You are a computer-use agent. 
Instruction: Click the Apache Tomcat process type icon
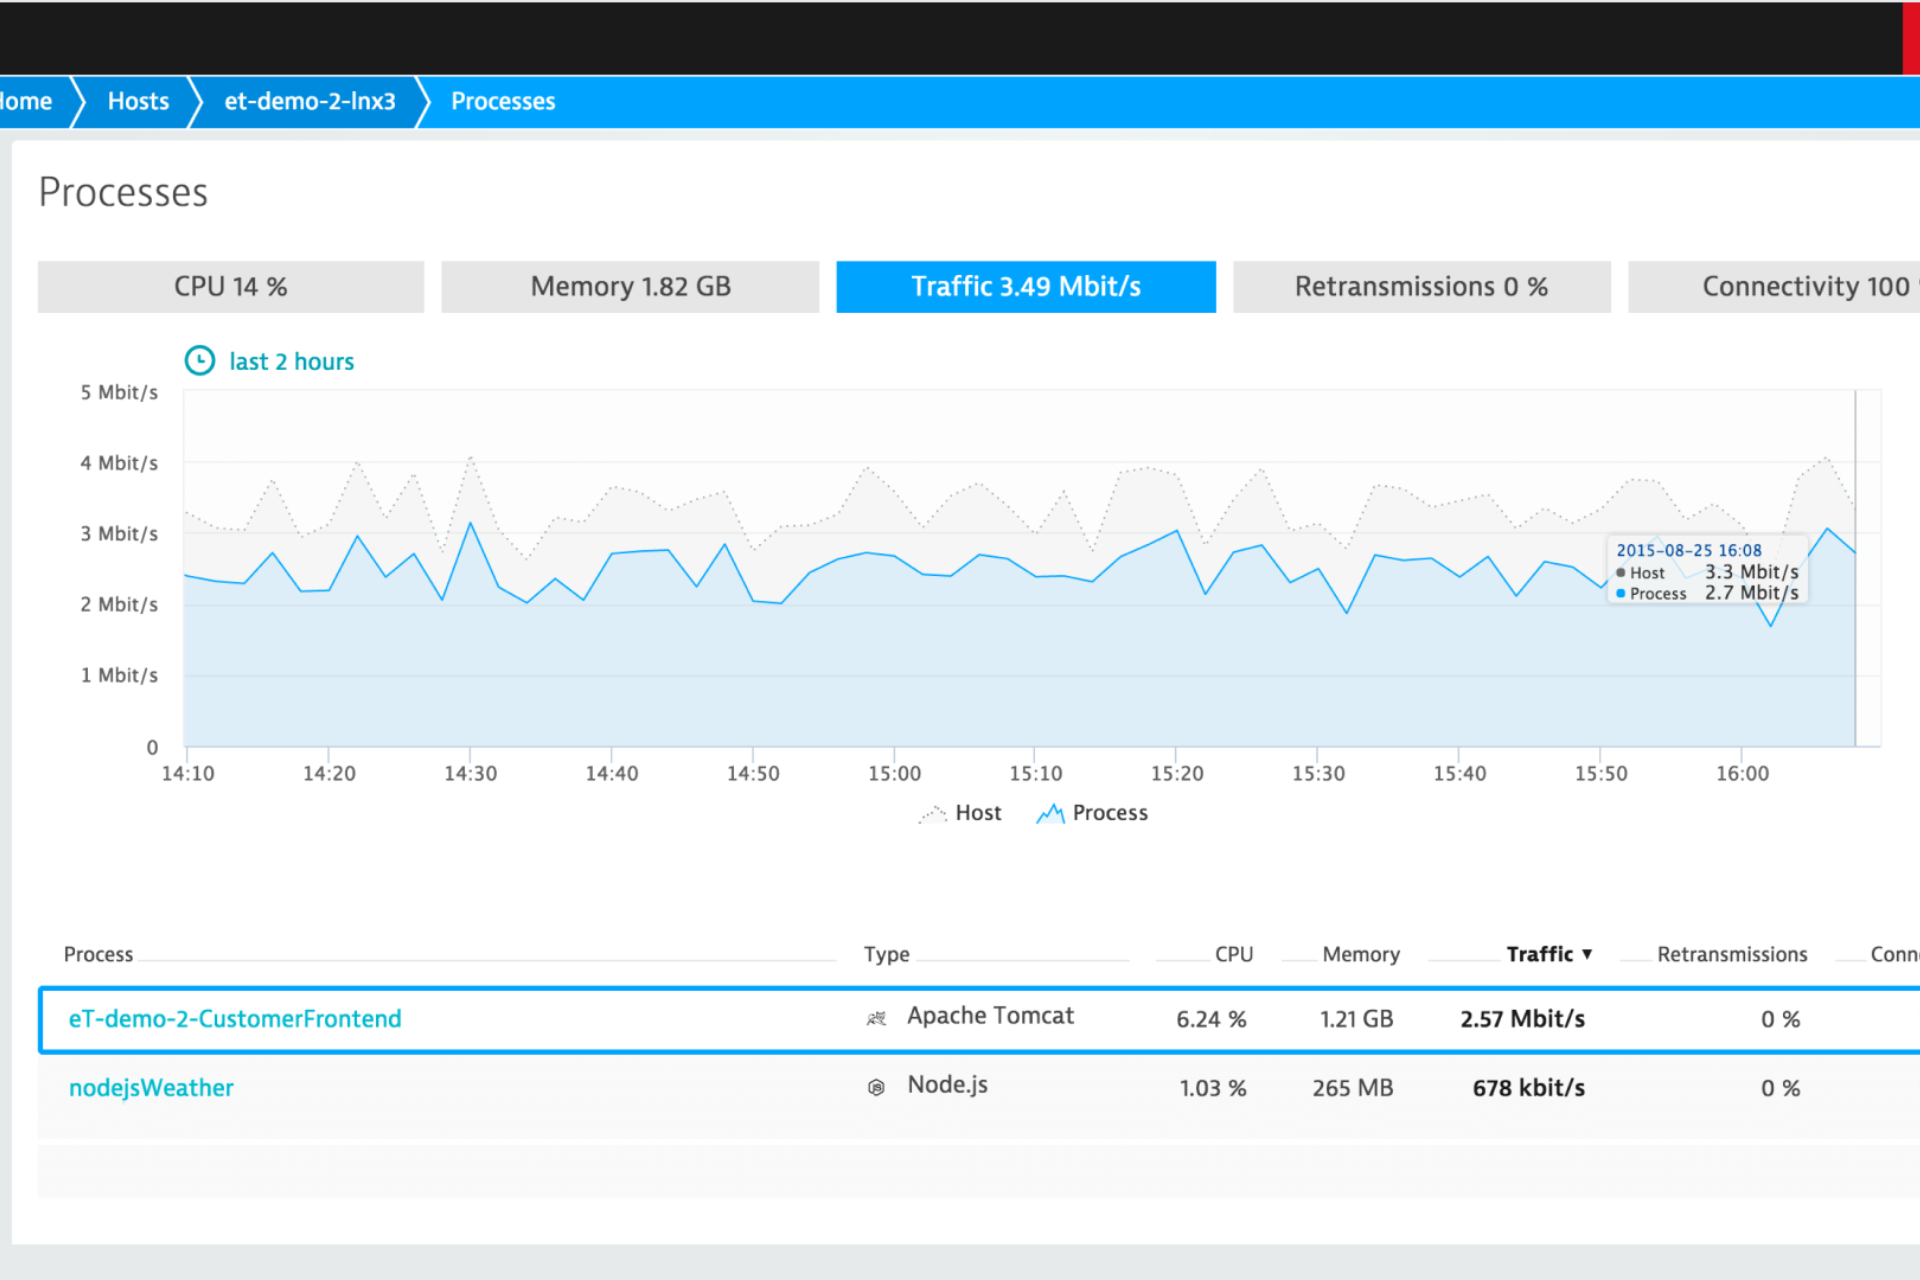coord(877,1018)
